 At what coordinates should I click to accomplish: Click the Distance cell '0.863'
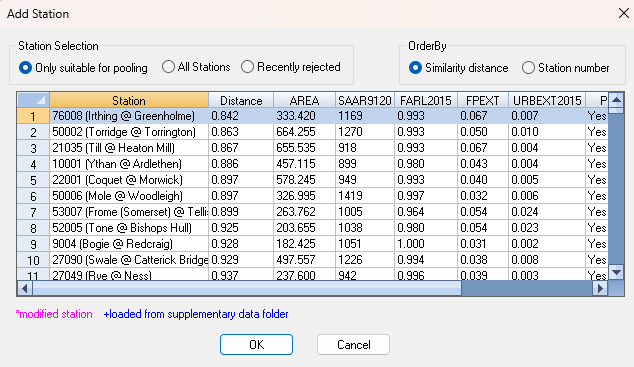[241, 132]
